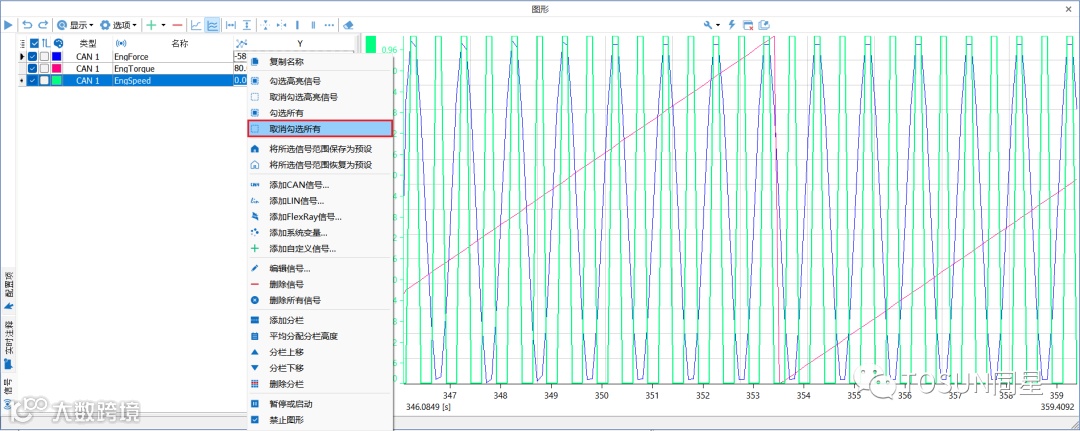Choose 取消勾选高亮信号 menu item
Viewport: 1080px width, 431px height.
(x=320, y=97)
